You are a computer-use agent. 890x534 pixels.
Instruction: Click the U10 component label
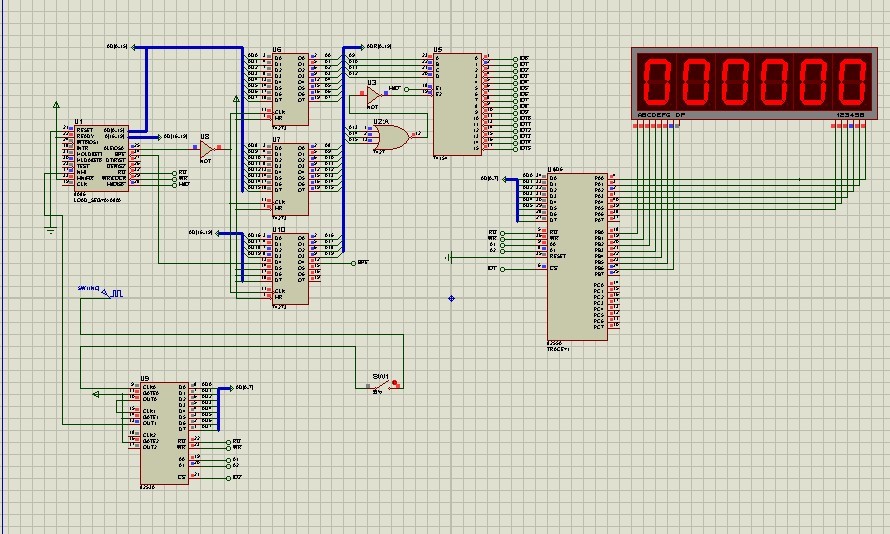tap(279, 230)
